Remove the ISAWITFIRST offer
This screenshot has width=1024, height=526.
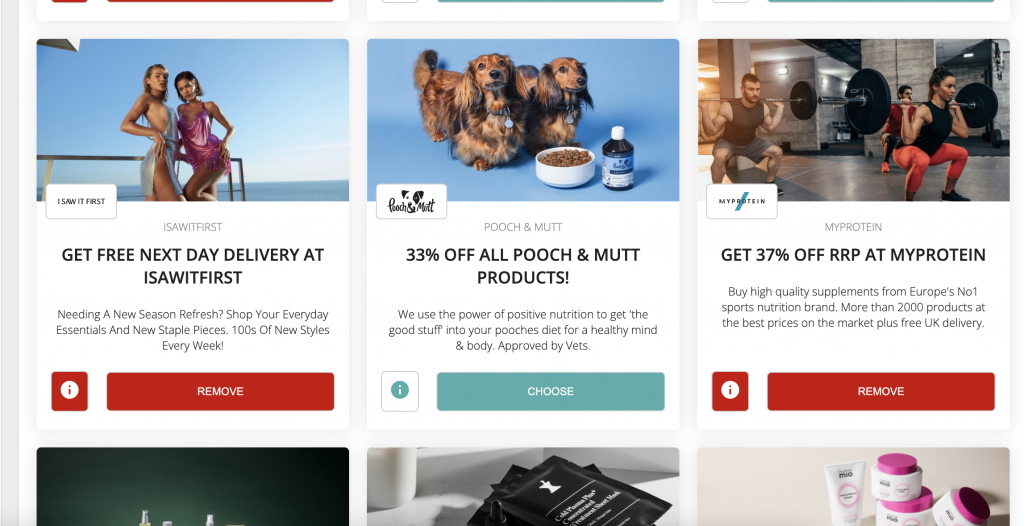[220, 391]
